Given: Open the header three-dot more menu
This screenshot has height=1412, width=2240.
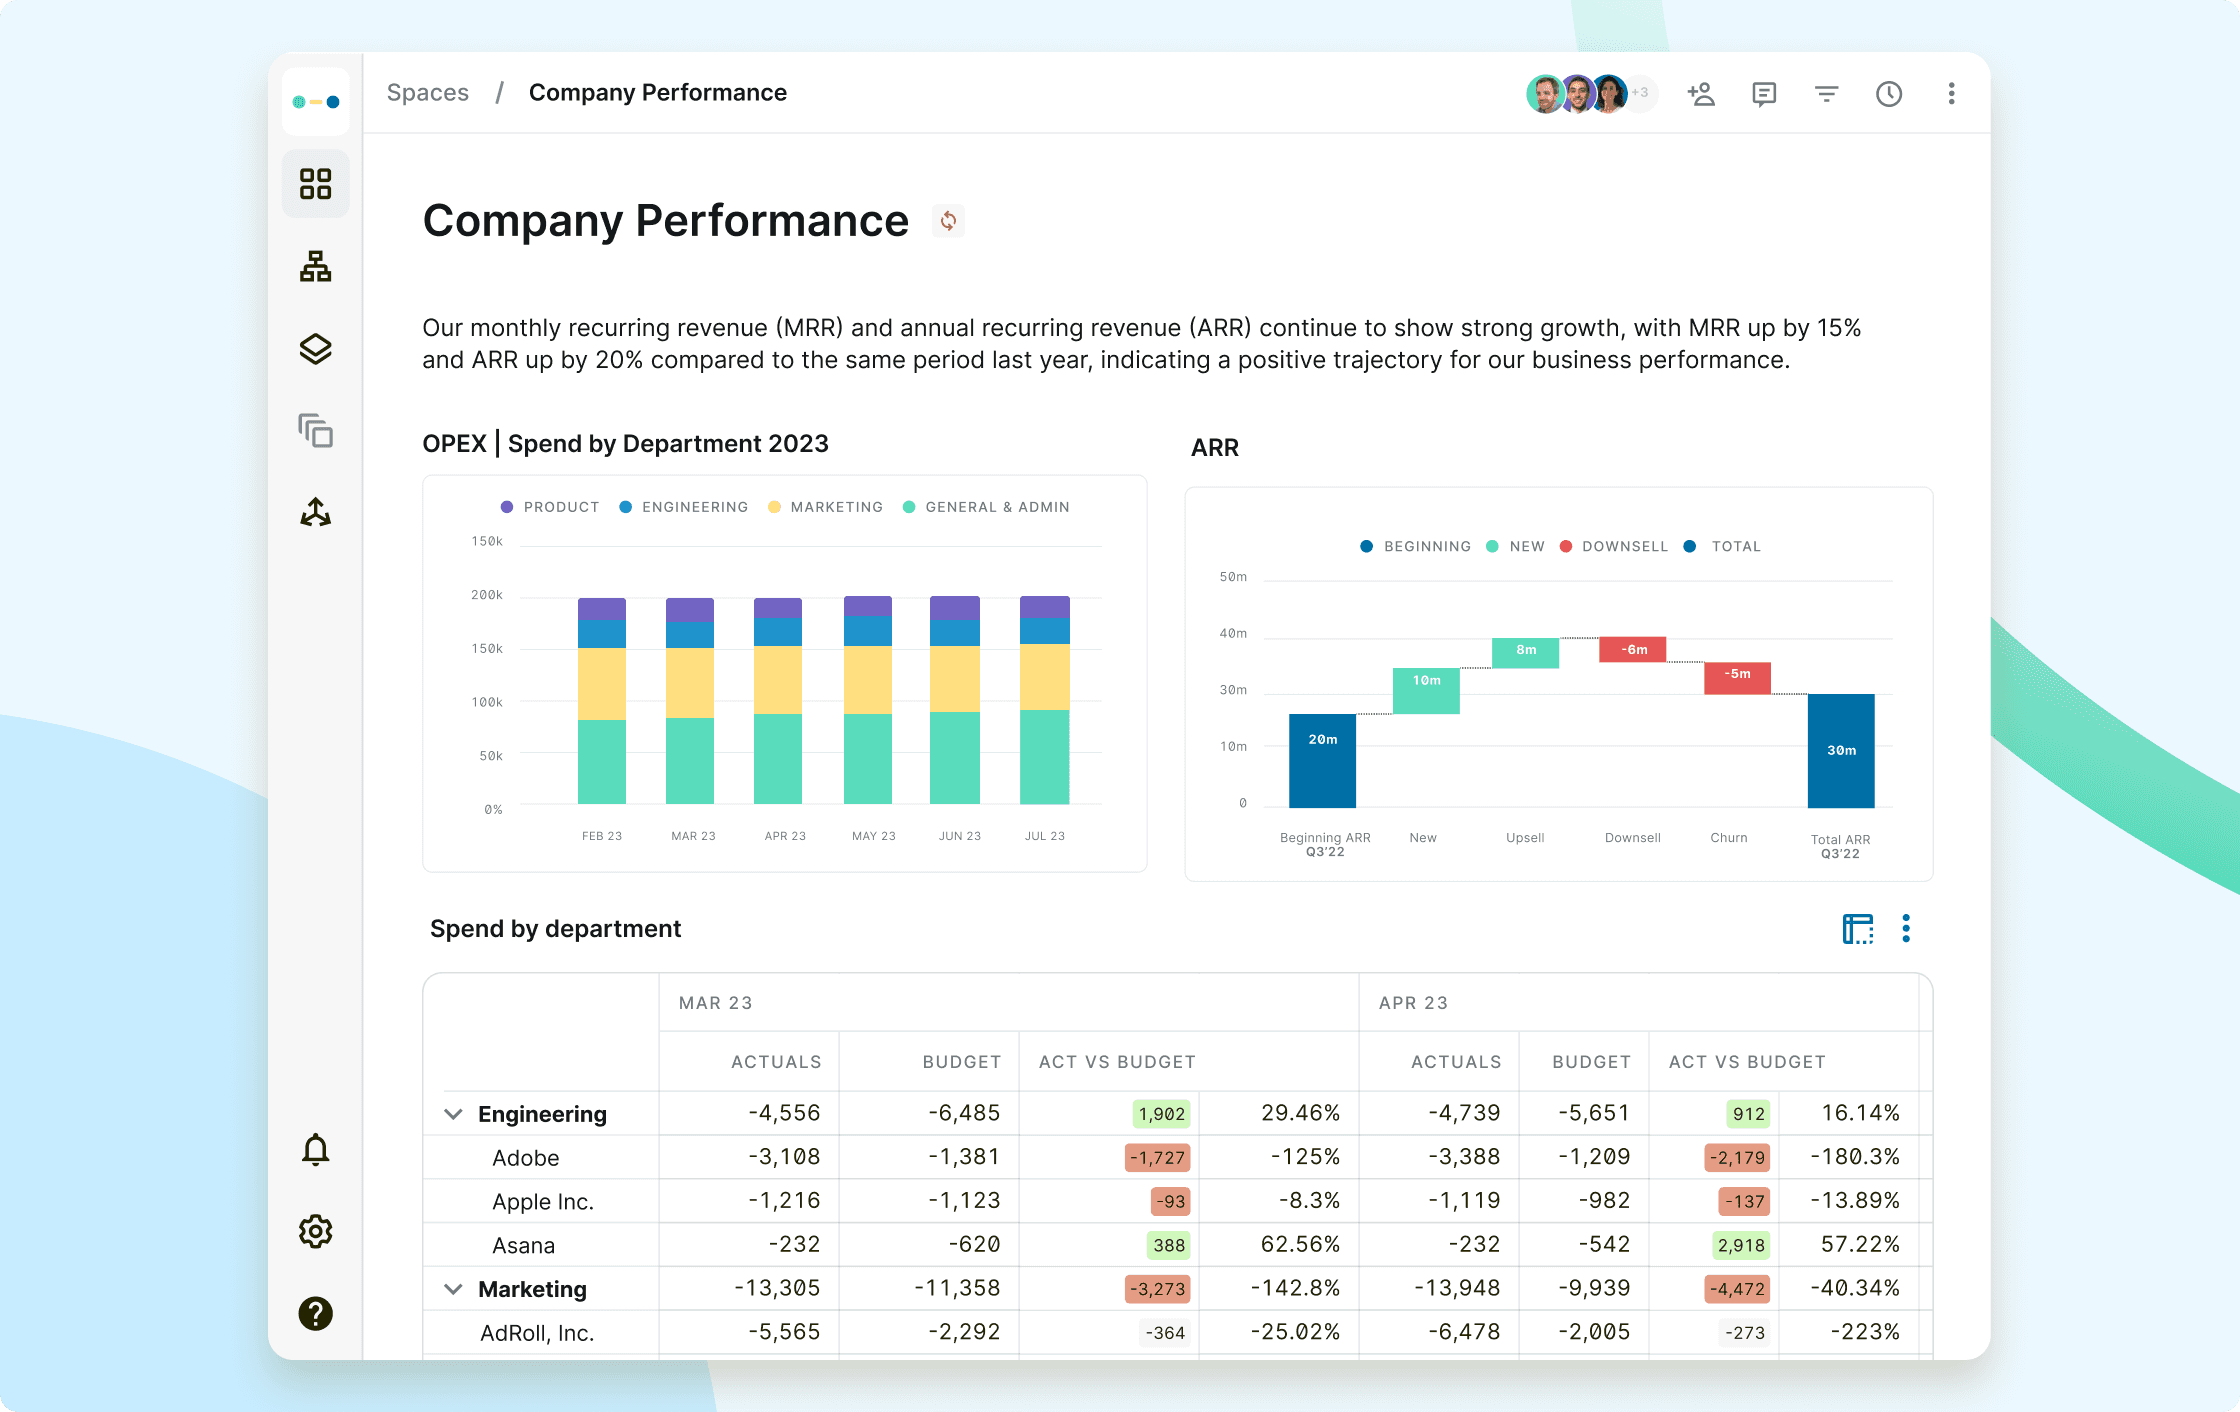Looking at the screenshot, I should click(x=1951, y=94).
